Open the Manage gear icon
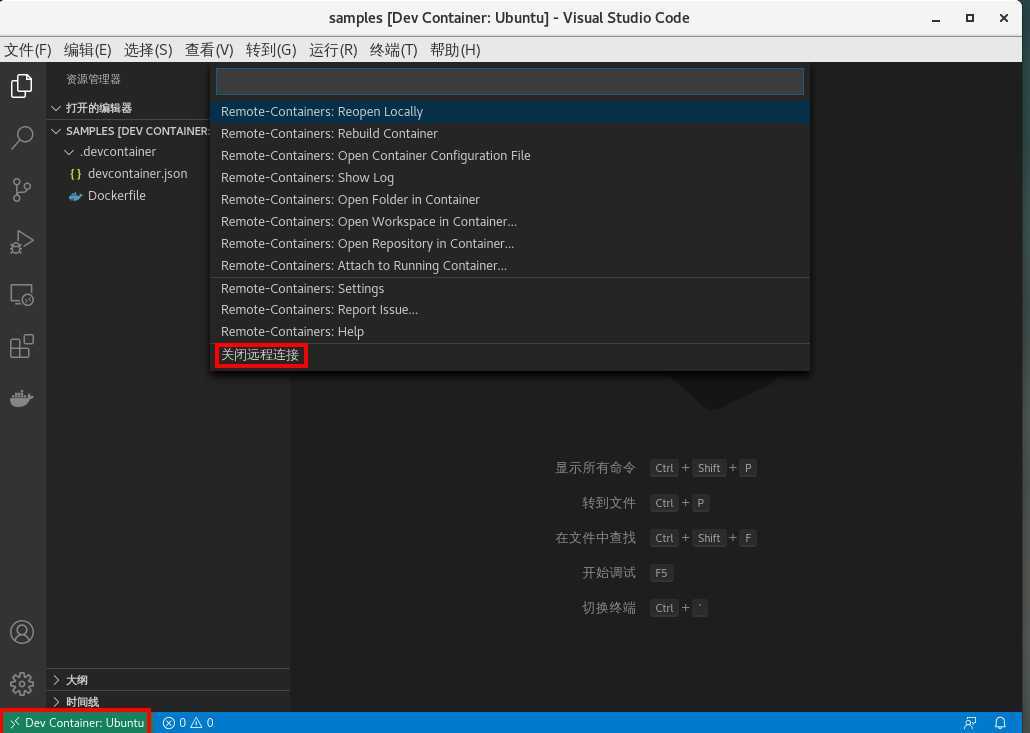The width and height of the screenshot is (1030, 733). tap(22, 684)
